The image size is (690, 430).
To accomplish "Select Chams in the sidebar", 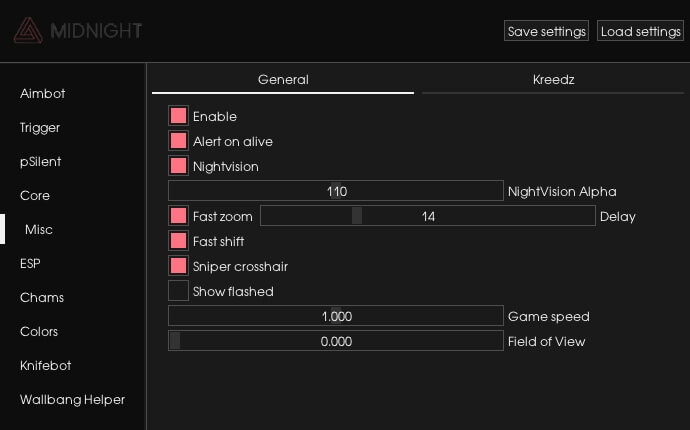I will click(41, 297).
